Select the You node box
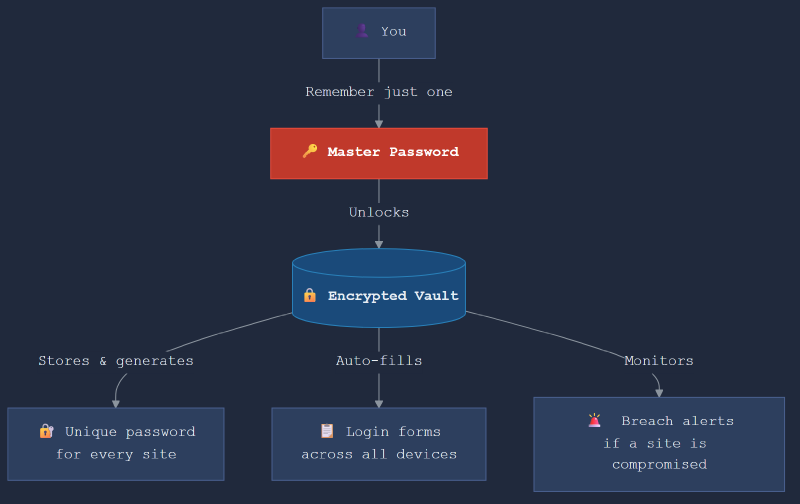Image resolution: width=800 pixels, height=504 pixels. (379, 33)
